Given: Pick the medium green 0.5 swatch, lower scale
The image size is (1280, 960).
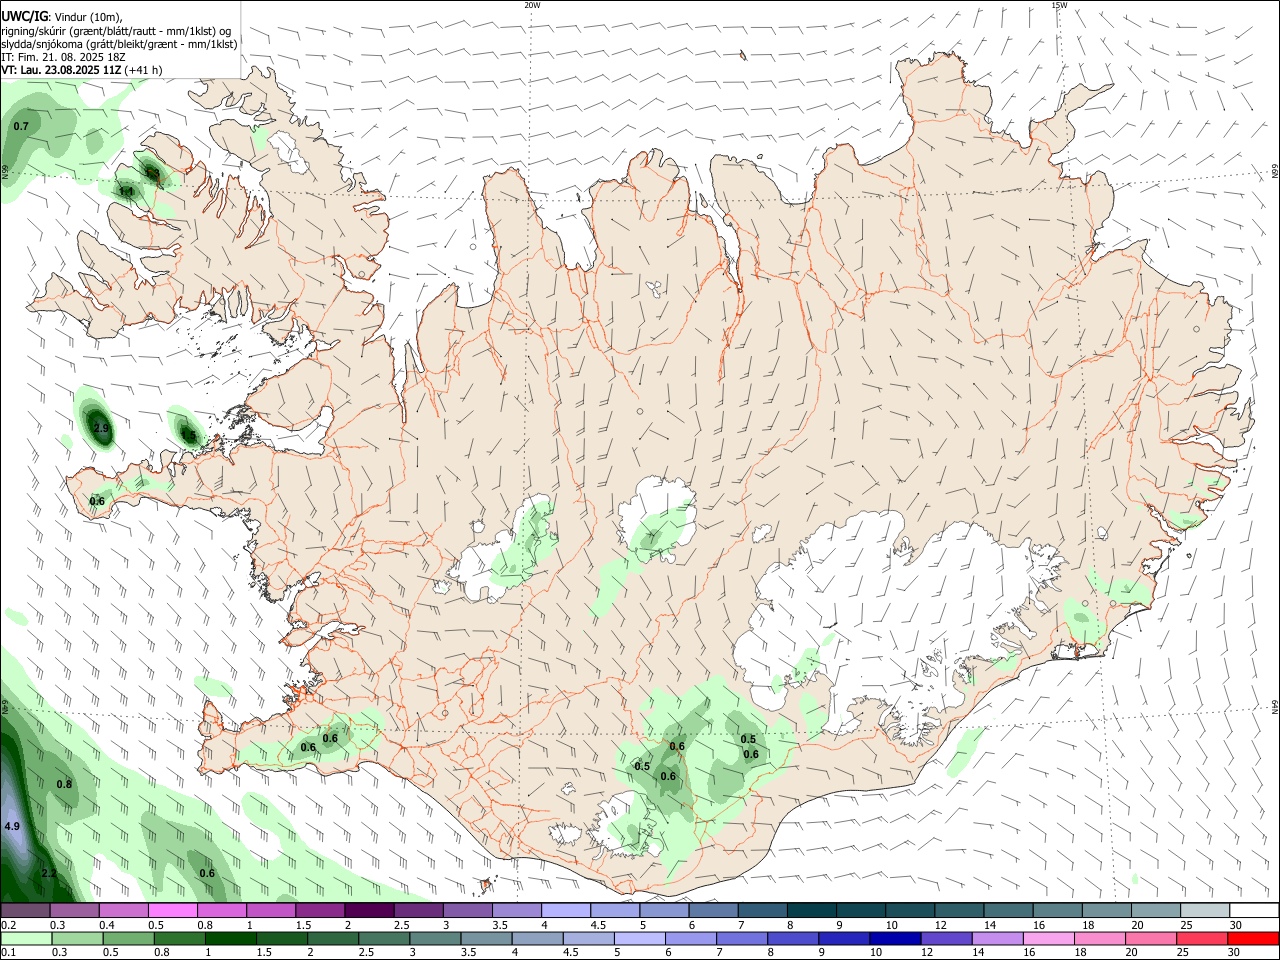Looking at the screenshot, I should pyautogui.click(x=128, y=938).
